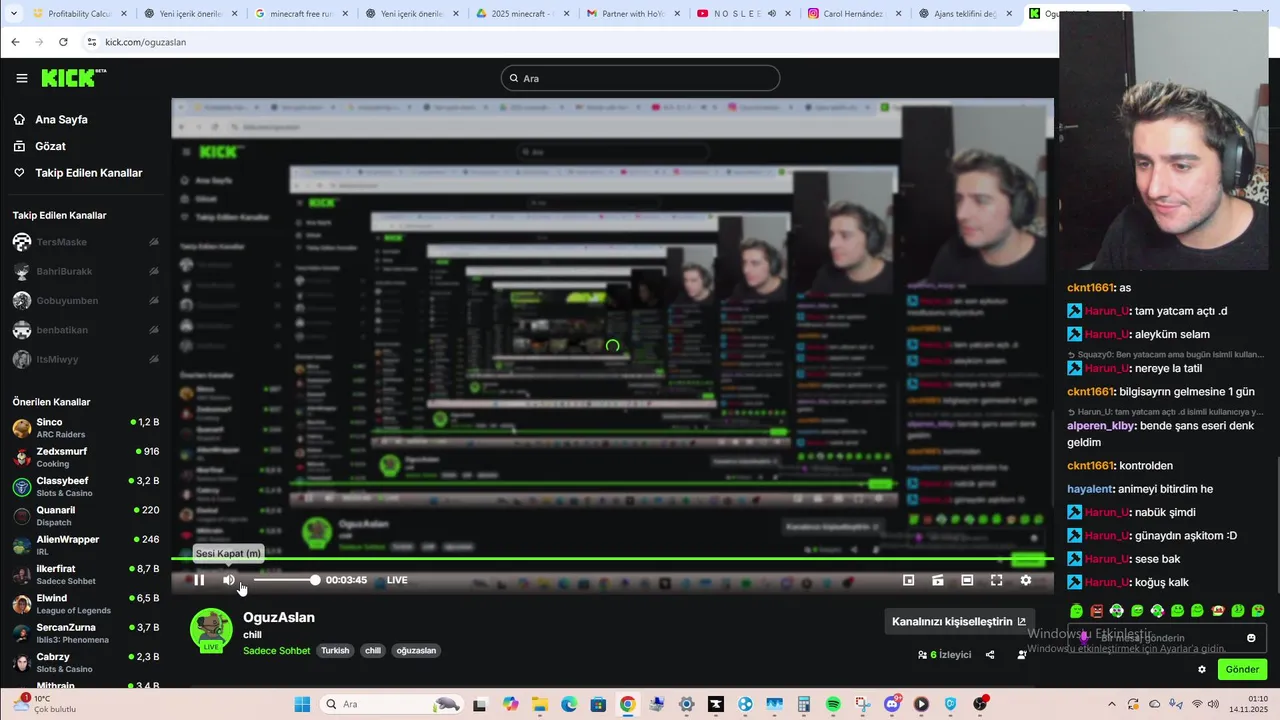Click the share icon below video

point(990,655)
